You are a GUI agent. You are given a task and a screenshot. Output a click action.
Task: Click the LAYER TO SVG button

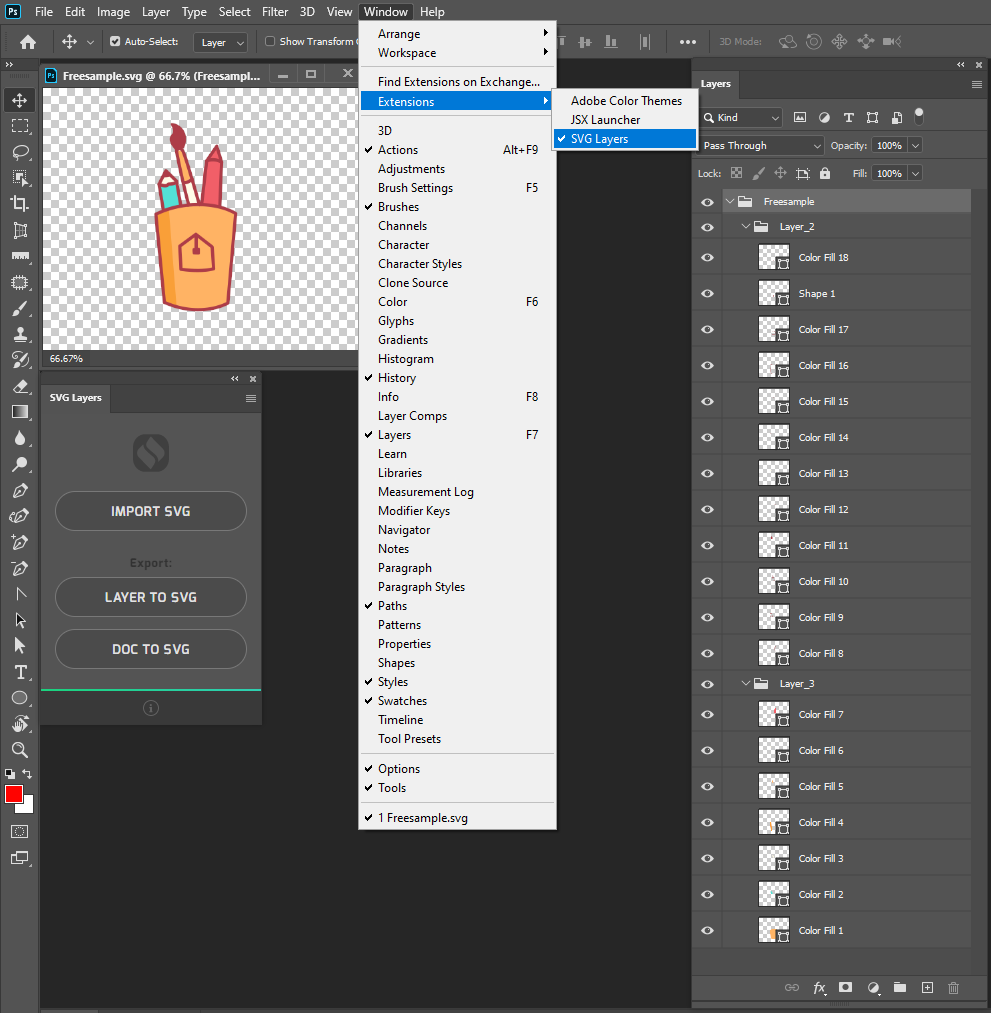point(151,597)
